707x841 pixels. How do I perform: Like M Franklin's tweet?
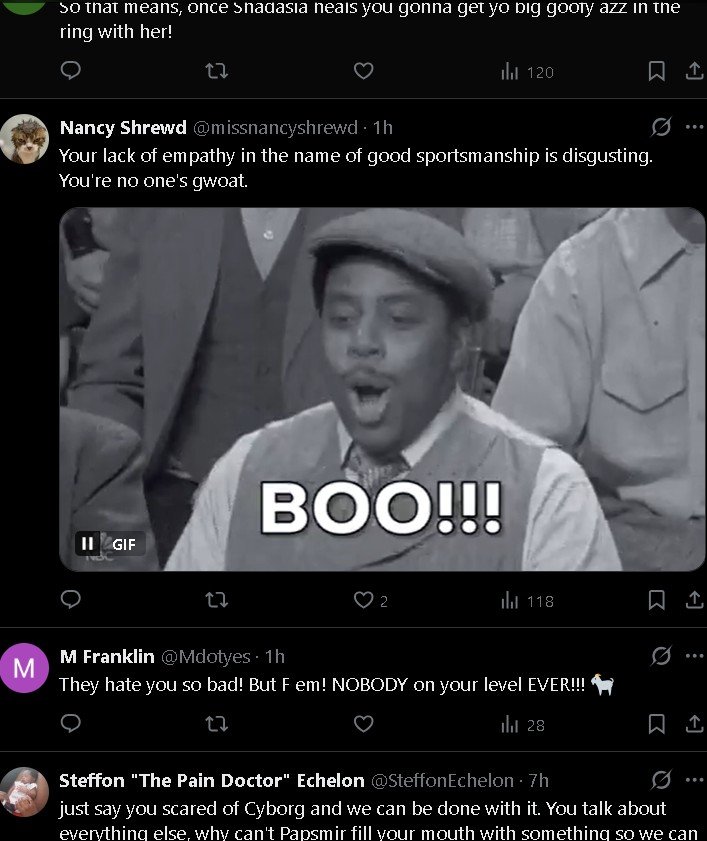[364, 723]
